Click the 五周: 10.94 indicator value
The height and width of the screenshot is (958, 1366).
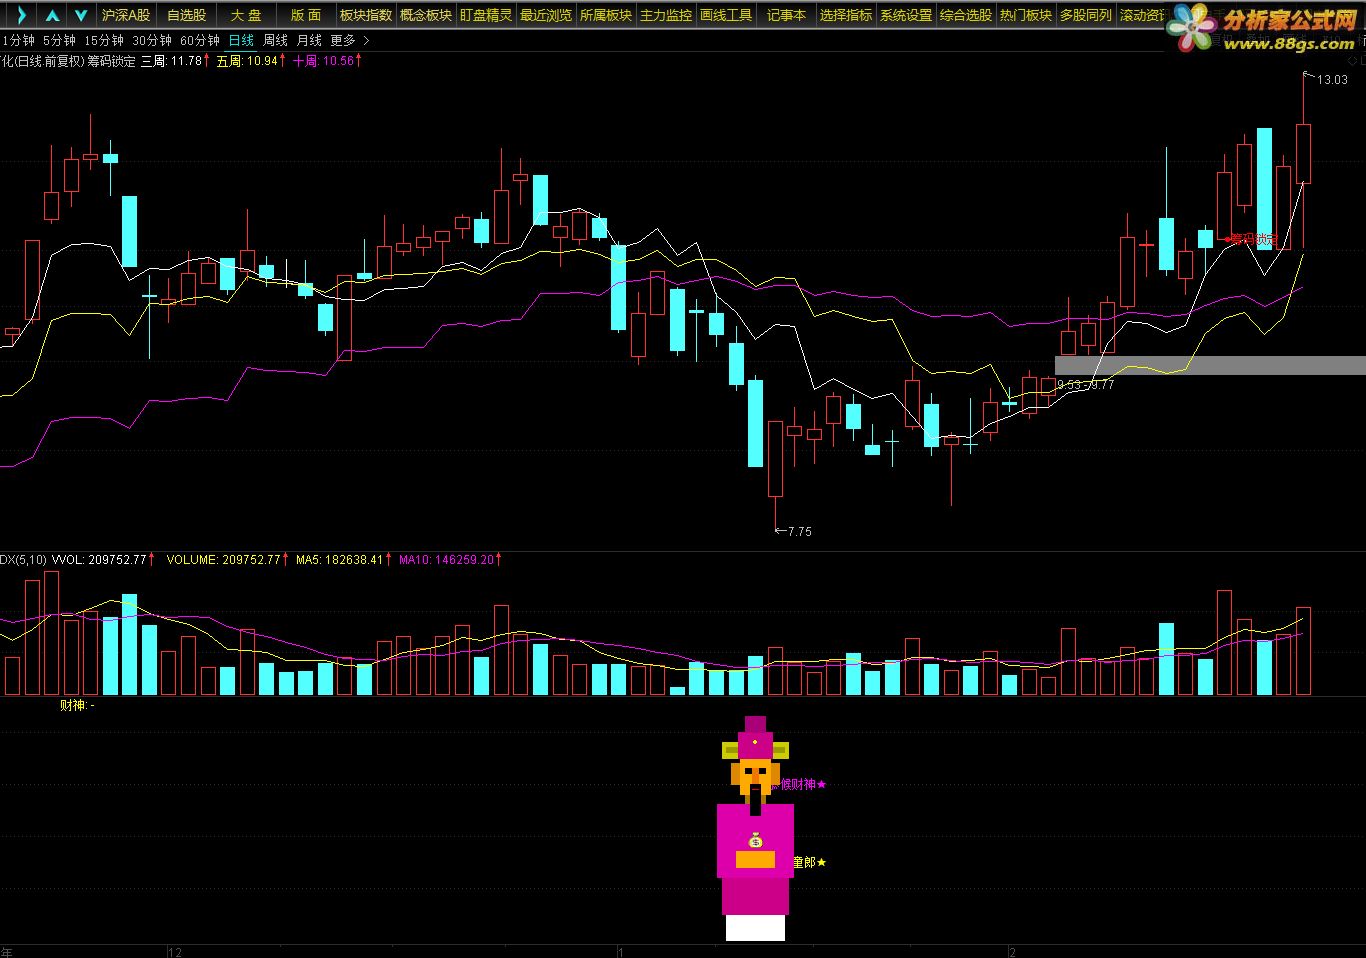click(x=251, y=61)
